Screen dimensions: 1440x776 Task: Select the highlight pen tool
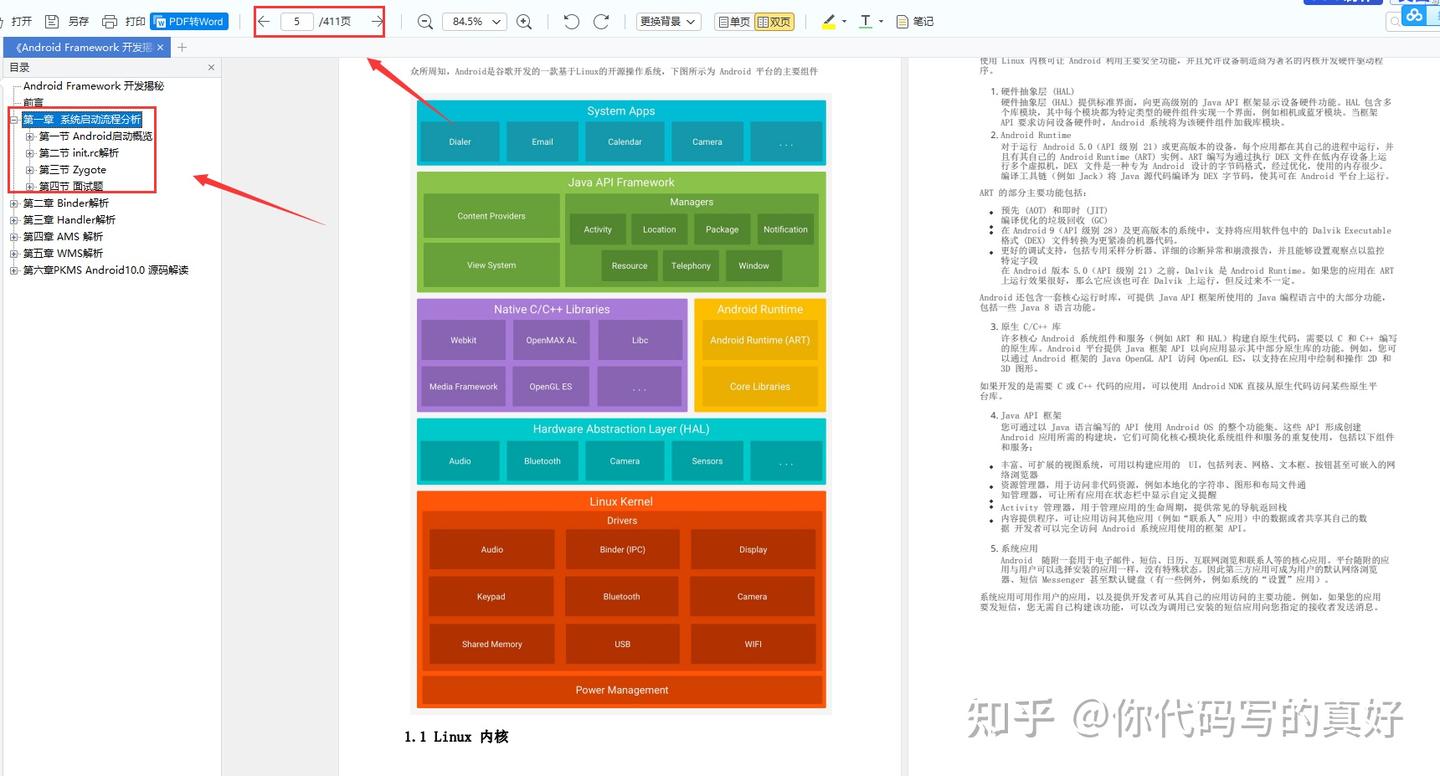[x=827, y=20]
